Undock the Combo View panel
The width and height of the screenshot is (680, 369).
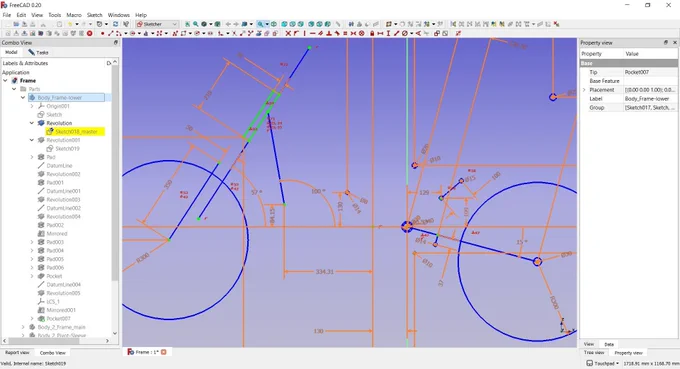coord(116,42)
